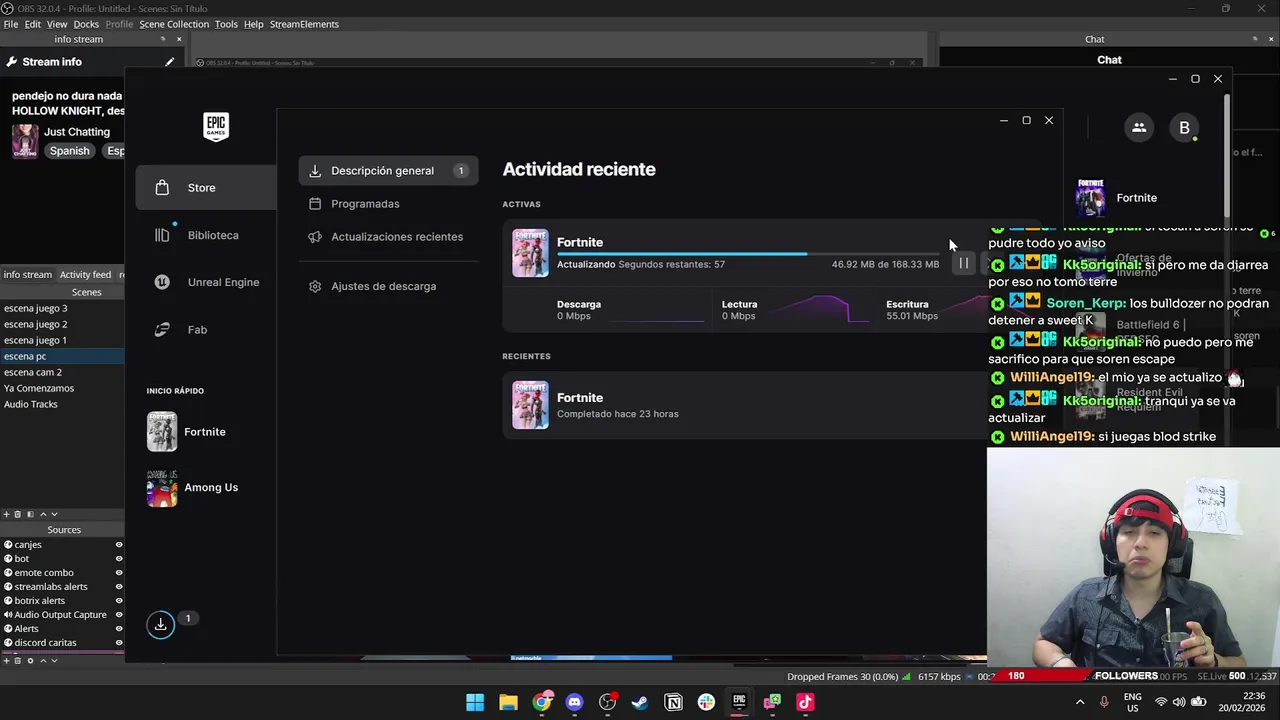
Task: Launch Fortnite from Inicio Rápido
Action: pos(188,432)
